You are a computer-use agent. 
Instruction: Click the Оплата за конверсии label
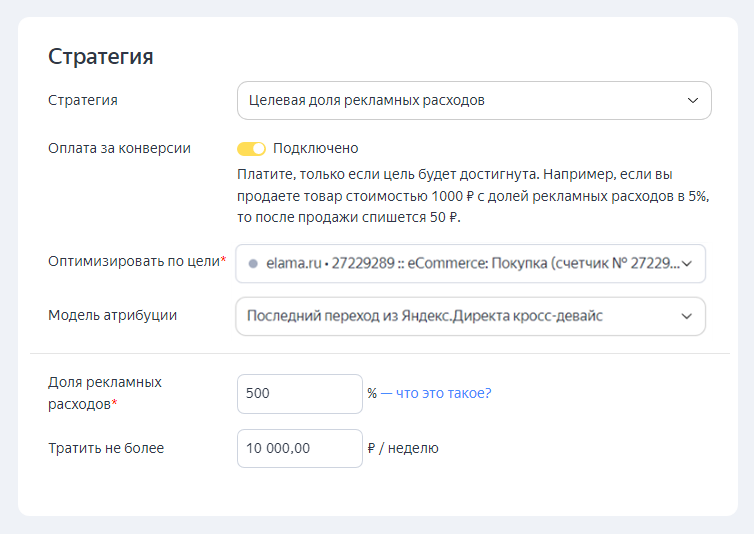coord(119,148)
